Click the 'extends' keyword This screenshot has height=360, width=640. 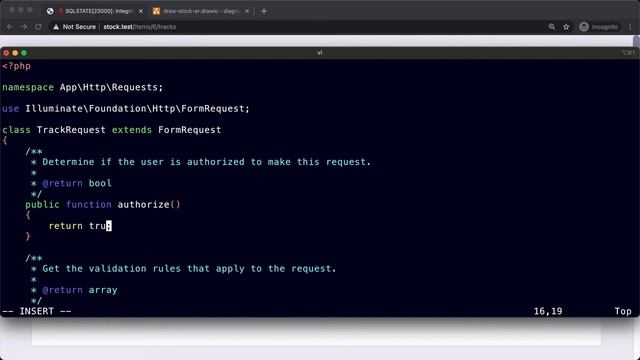[131, 130]
